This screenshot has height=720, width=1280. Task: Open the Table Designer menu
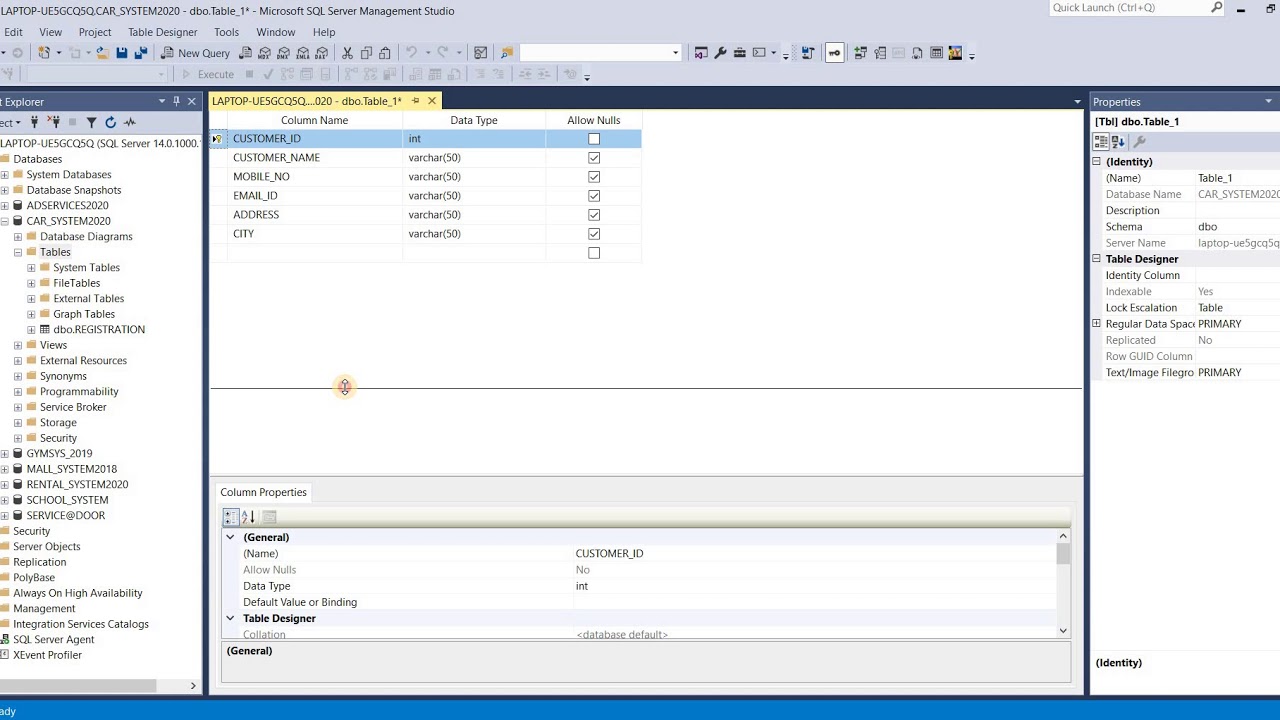pos(163,32)
